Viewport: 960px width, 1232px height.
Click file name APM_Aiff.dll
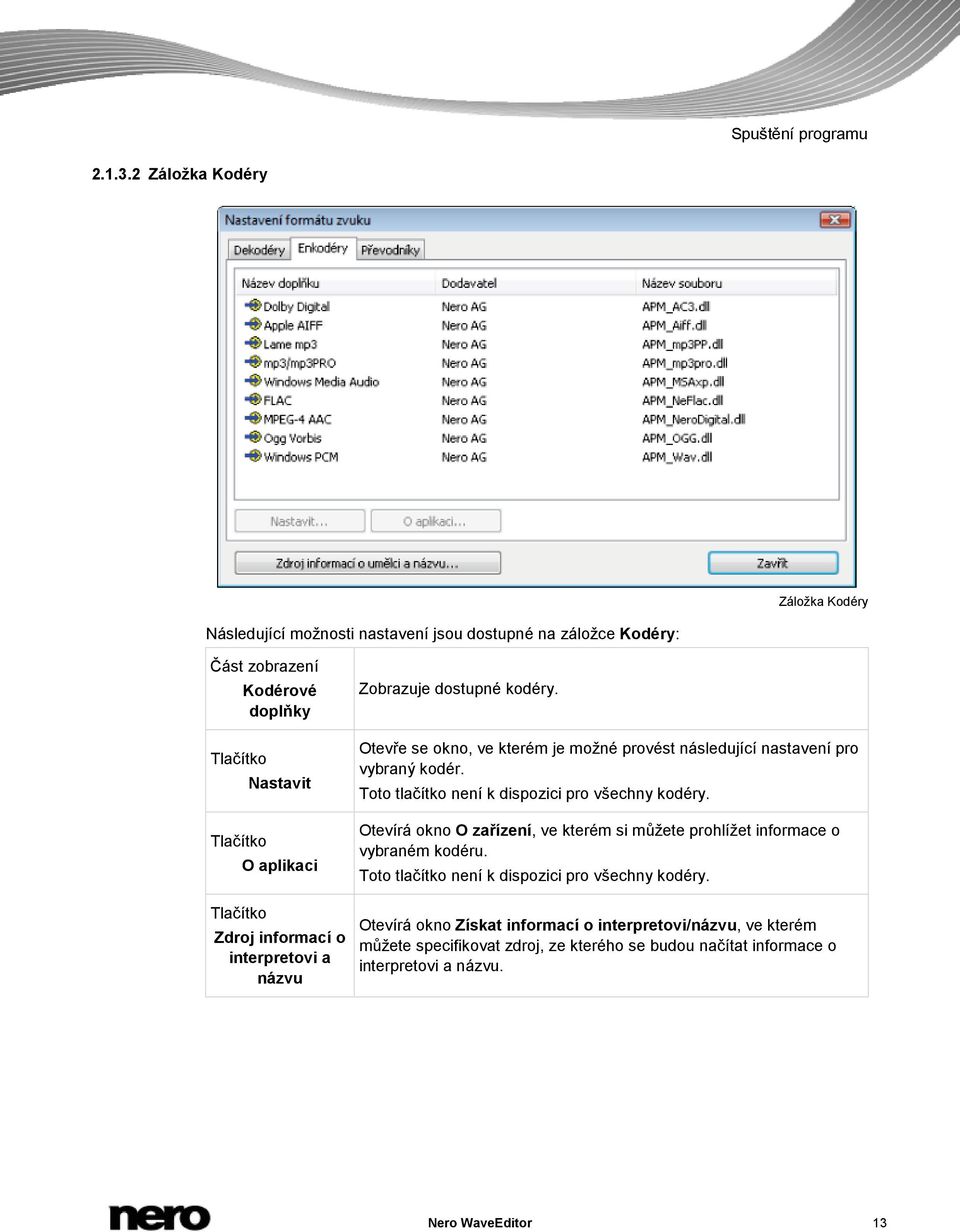674,326
